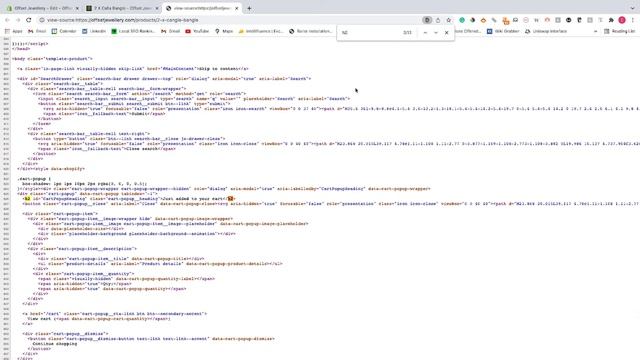Click the share page icon in address bar
640x360 pixels.
(x=438, y=20)
